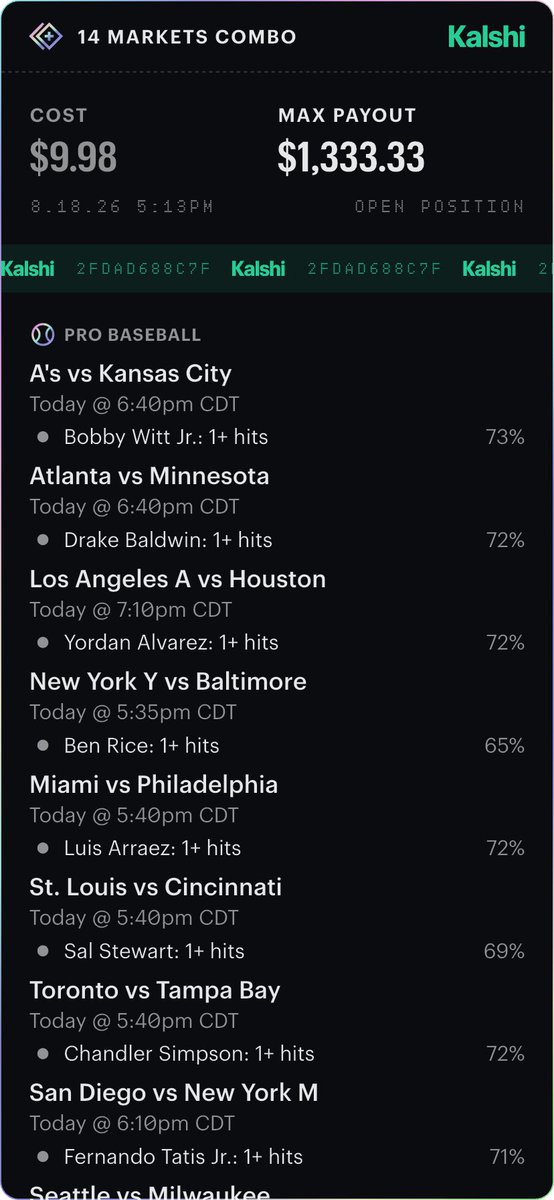
Task: Click the 73% odds for Bobby Witt Jr.
Action: click(x=505, y=437)
